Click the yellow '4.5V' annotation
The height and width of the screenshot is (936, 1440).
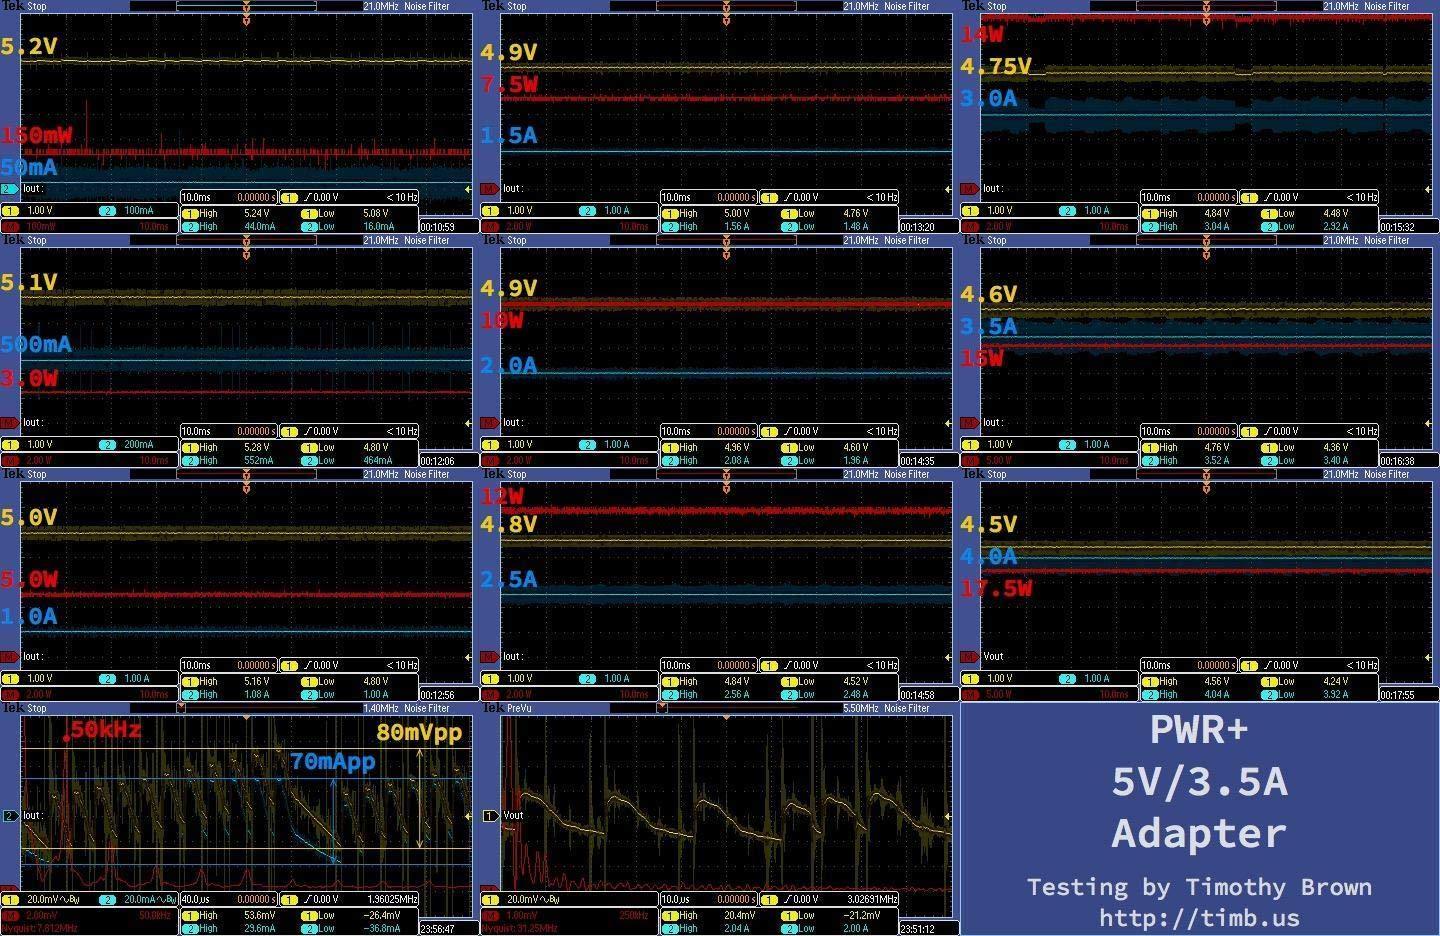pyautogui.click(x=988, y=524)
